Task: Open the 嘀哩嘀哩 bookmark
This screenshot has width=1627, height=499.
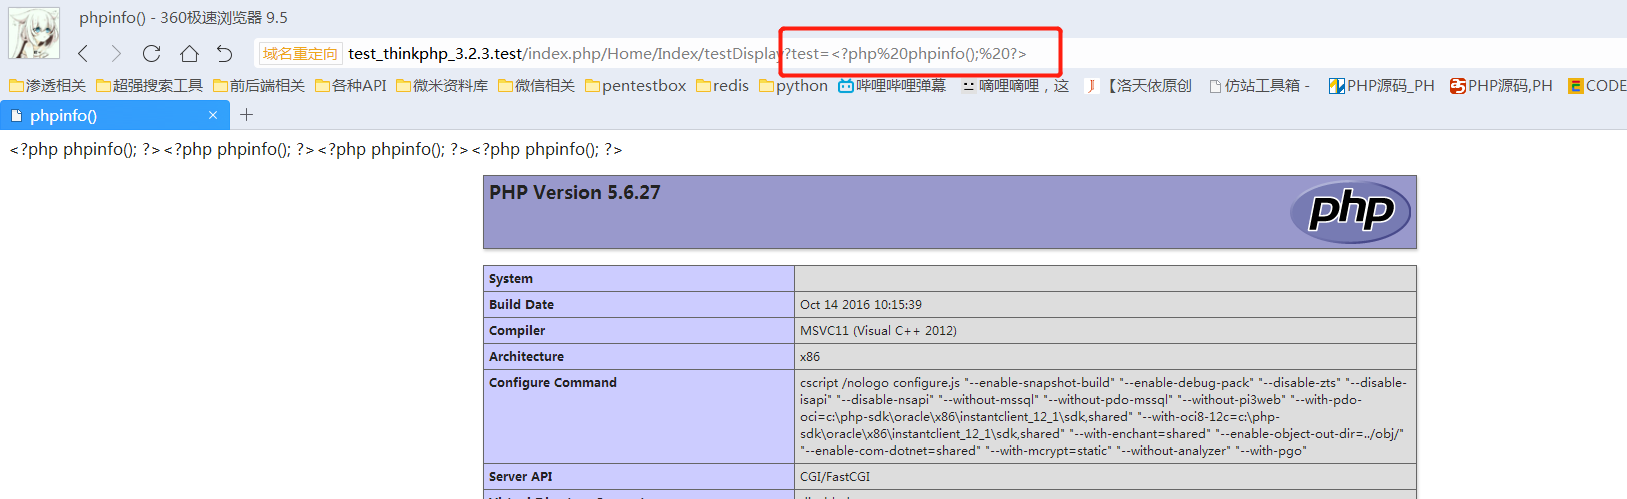Action: [x=1015, y=86]
